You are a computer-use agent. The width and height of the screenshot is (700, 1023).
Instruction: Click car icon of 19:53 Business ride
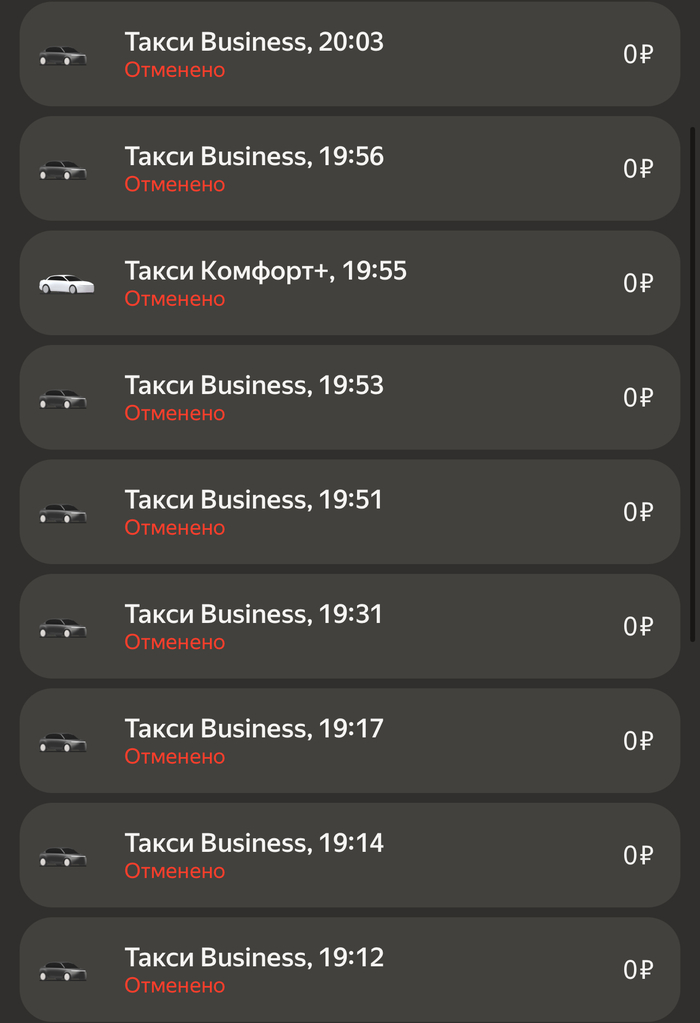pyautogui.click(x=63, y=400)
